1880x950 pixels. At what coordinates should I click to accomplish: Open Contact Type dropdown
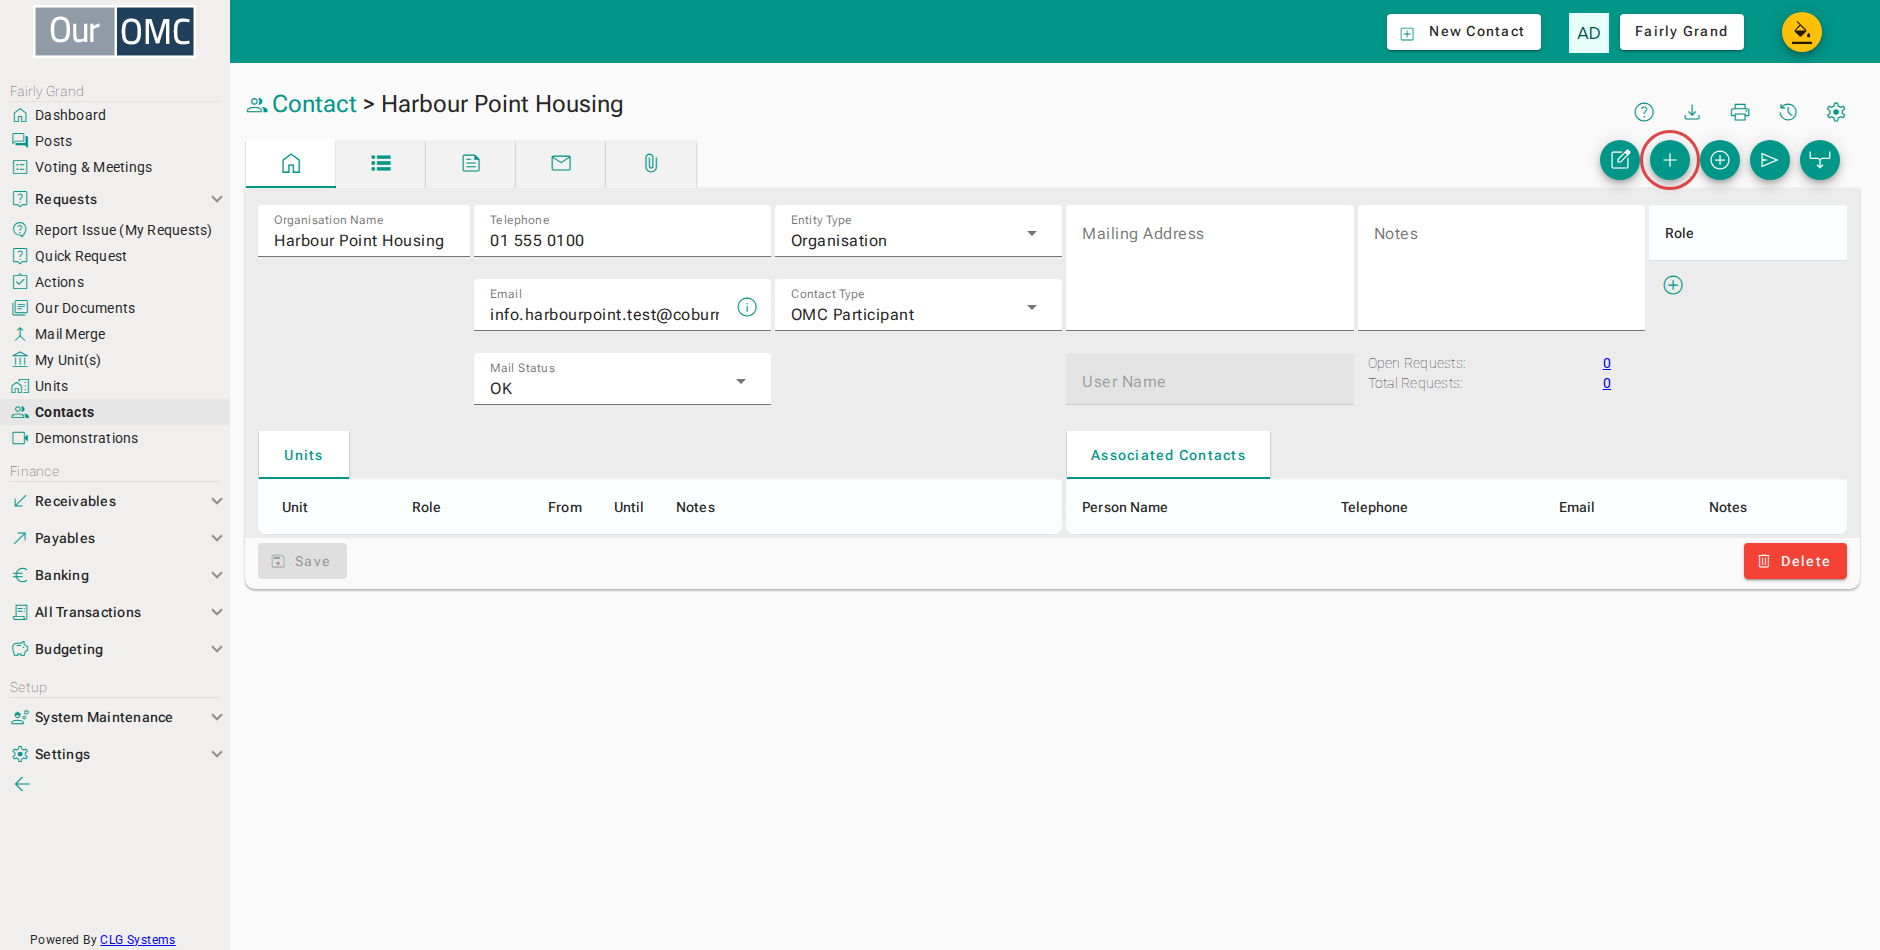tap(918, 305)
